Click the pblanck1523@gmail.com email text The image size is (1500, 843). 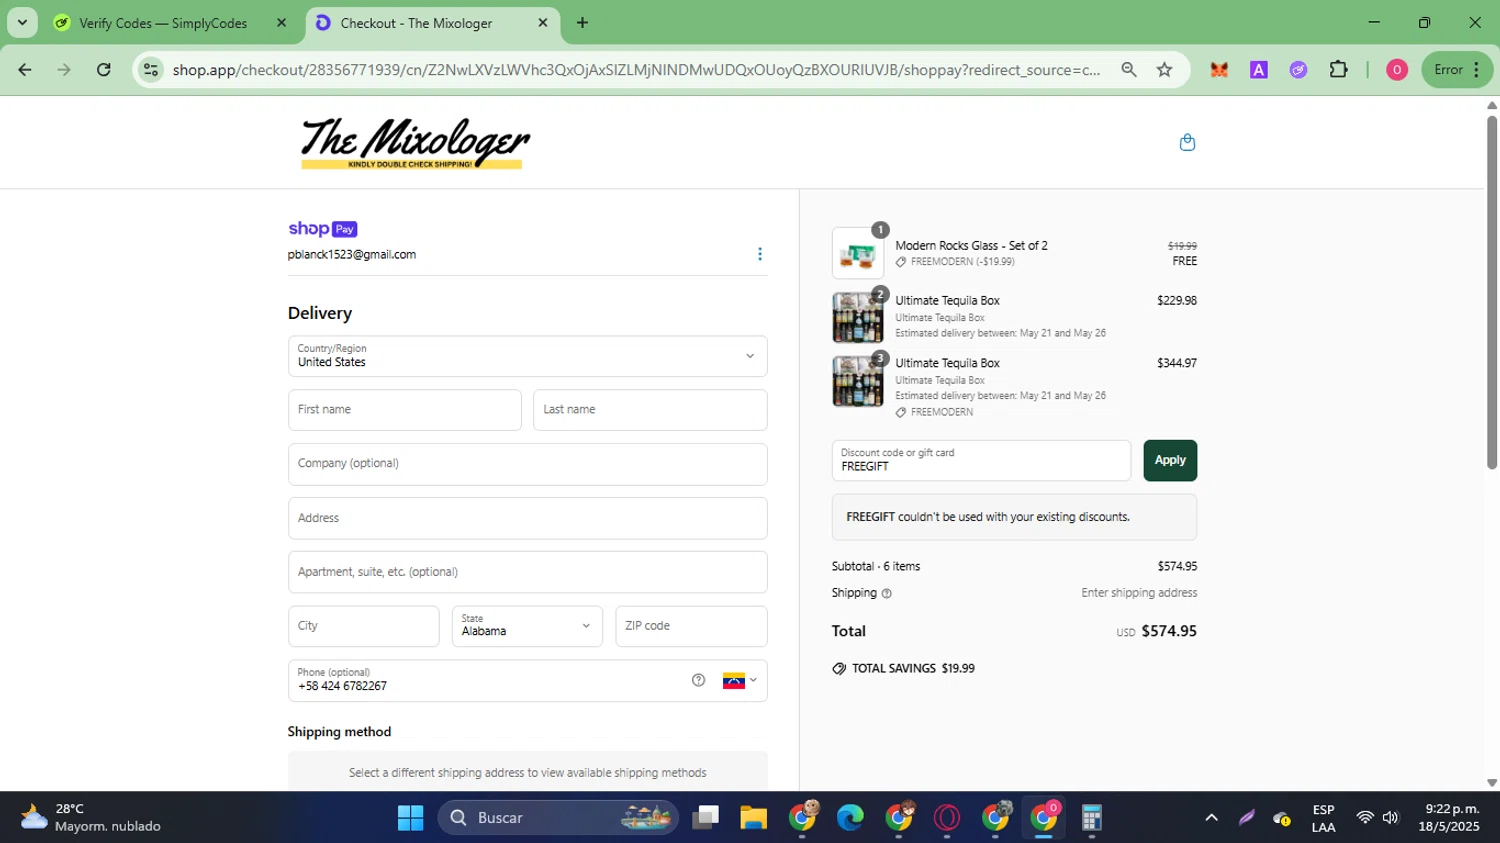352,255
